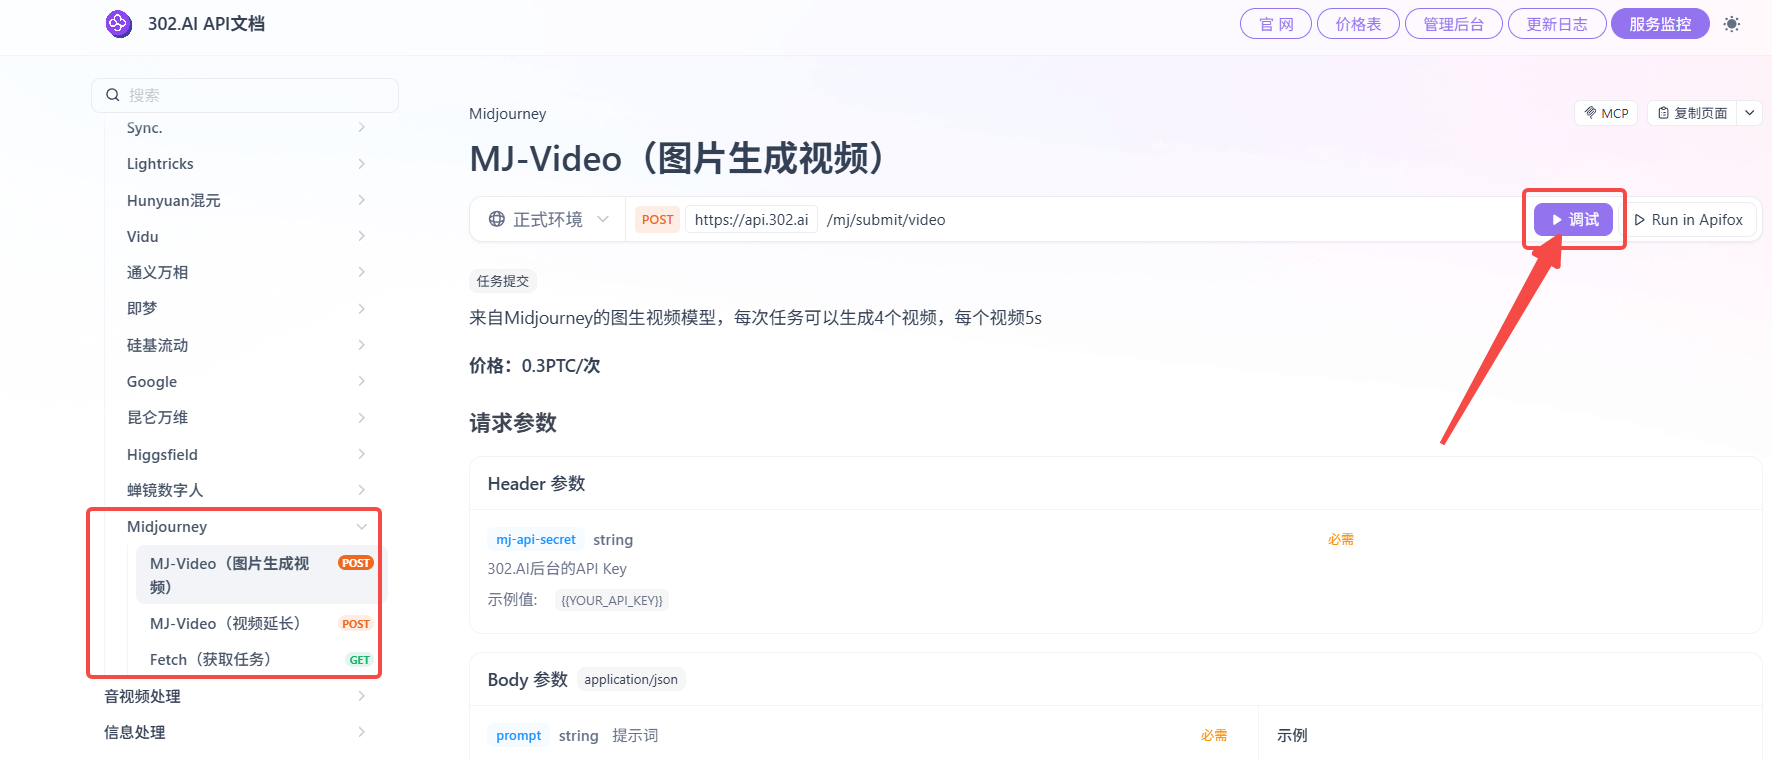1772x761 pixels.
Task: Click the Header 参数 heading
Action: pos(536,484)
